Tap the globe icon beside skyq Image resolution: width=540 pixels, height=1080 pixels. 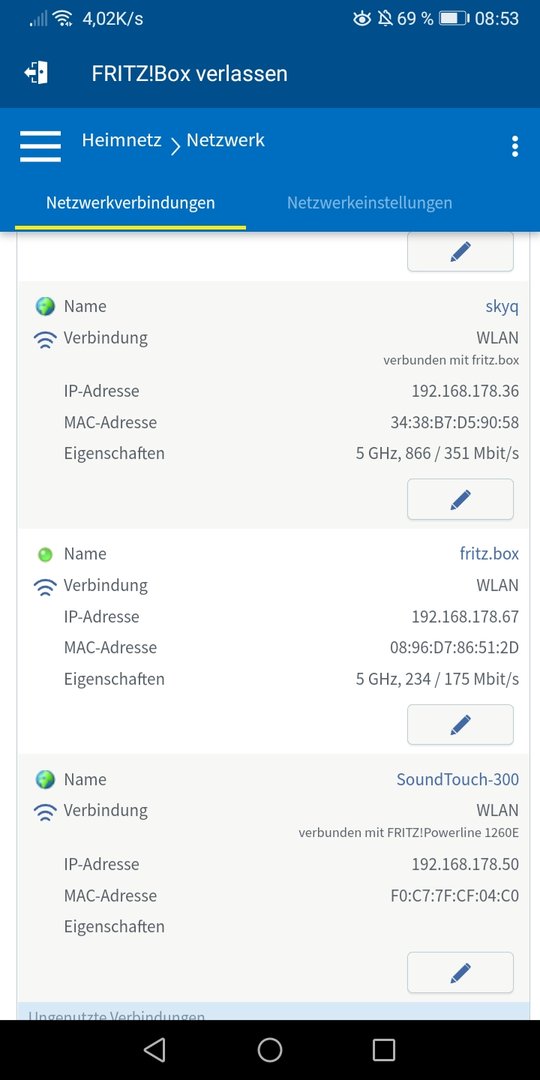45,306
